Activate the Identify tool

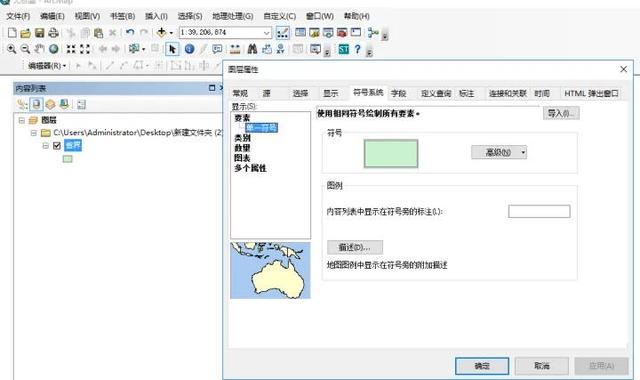[189, 49]
